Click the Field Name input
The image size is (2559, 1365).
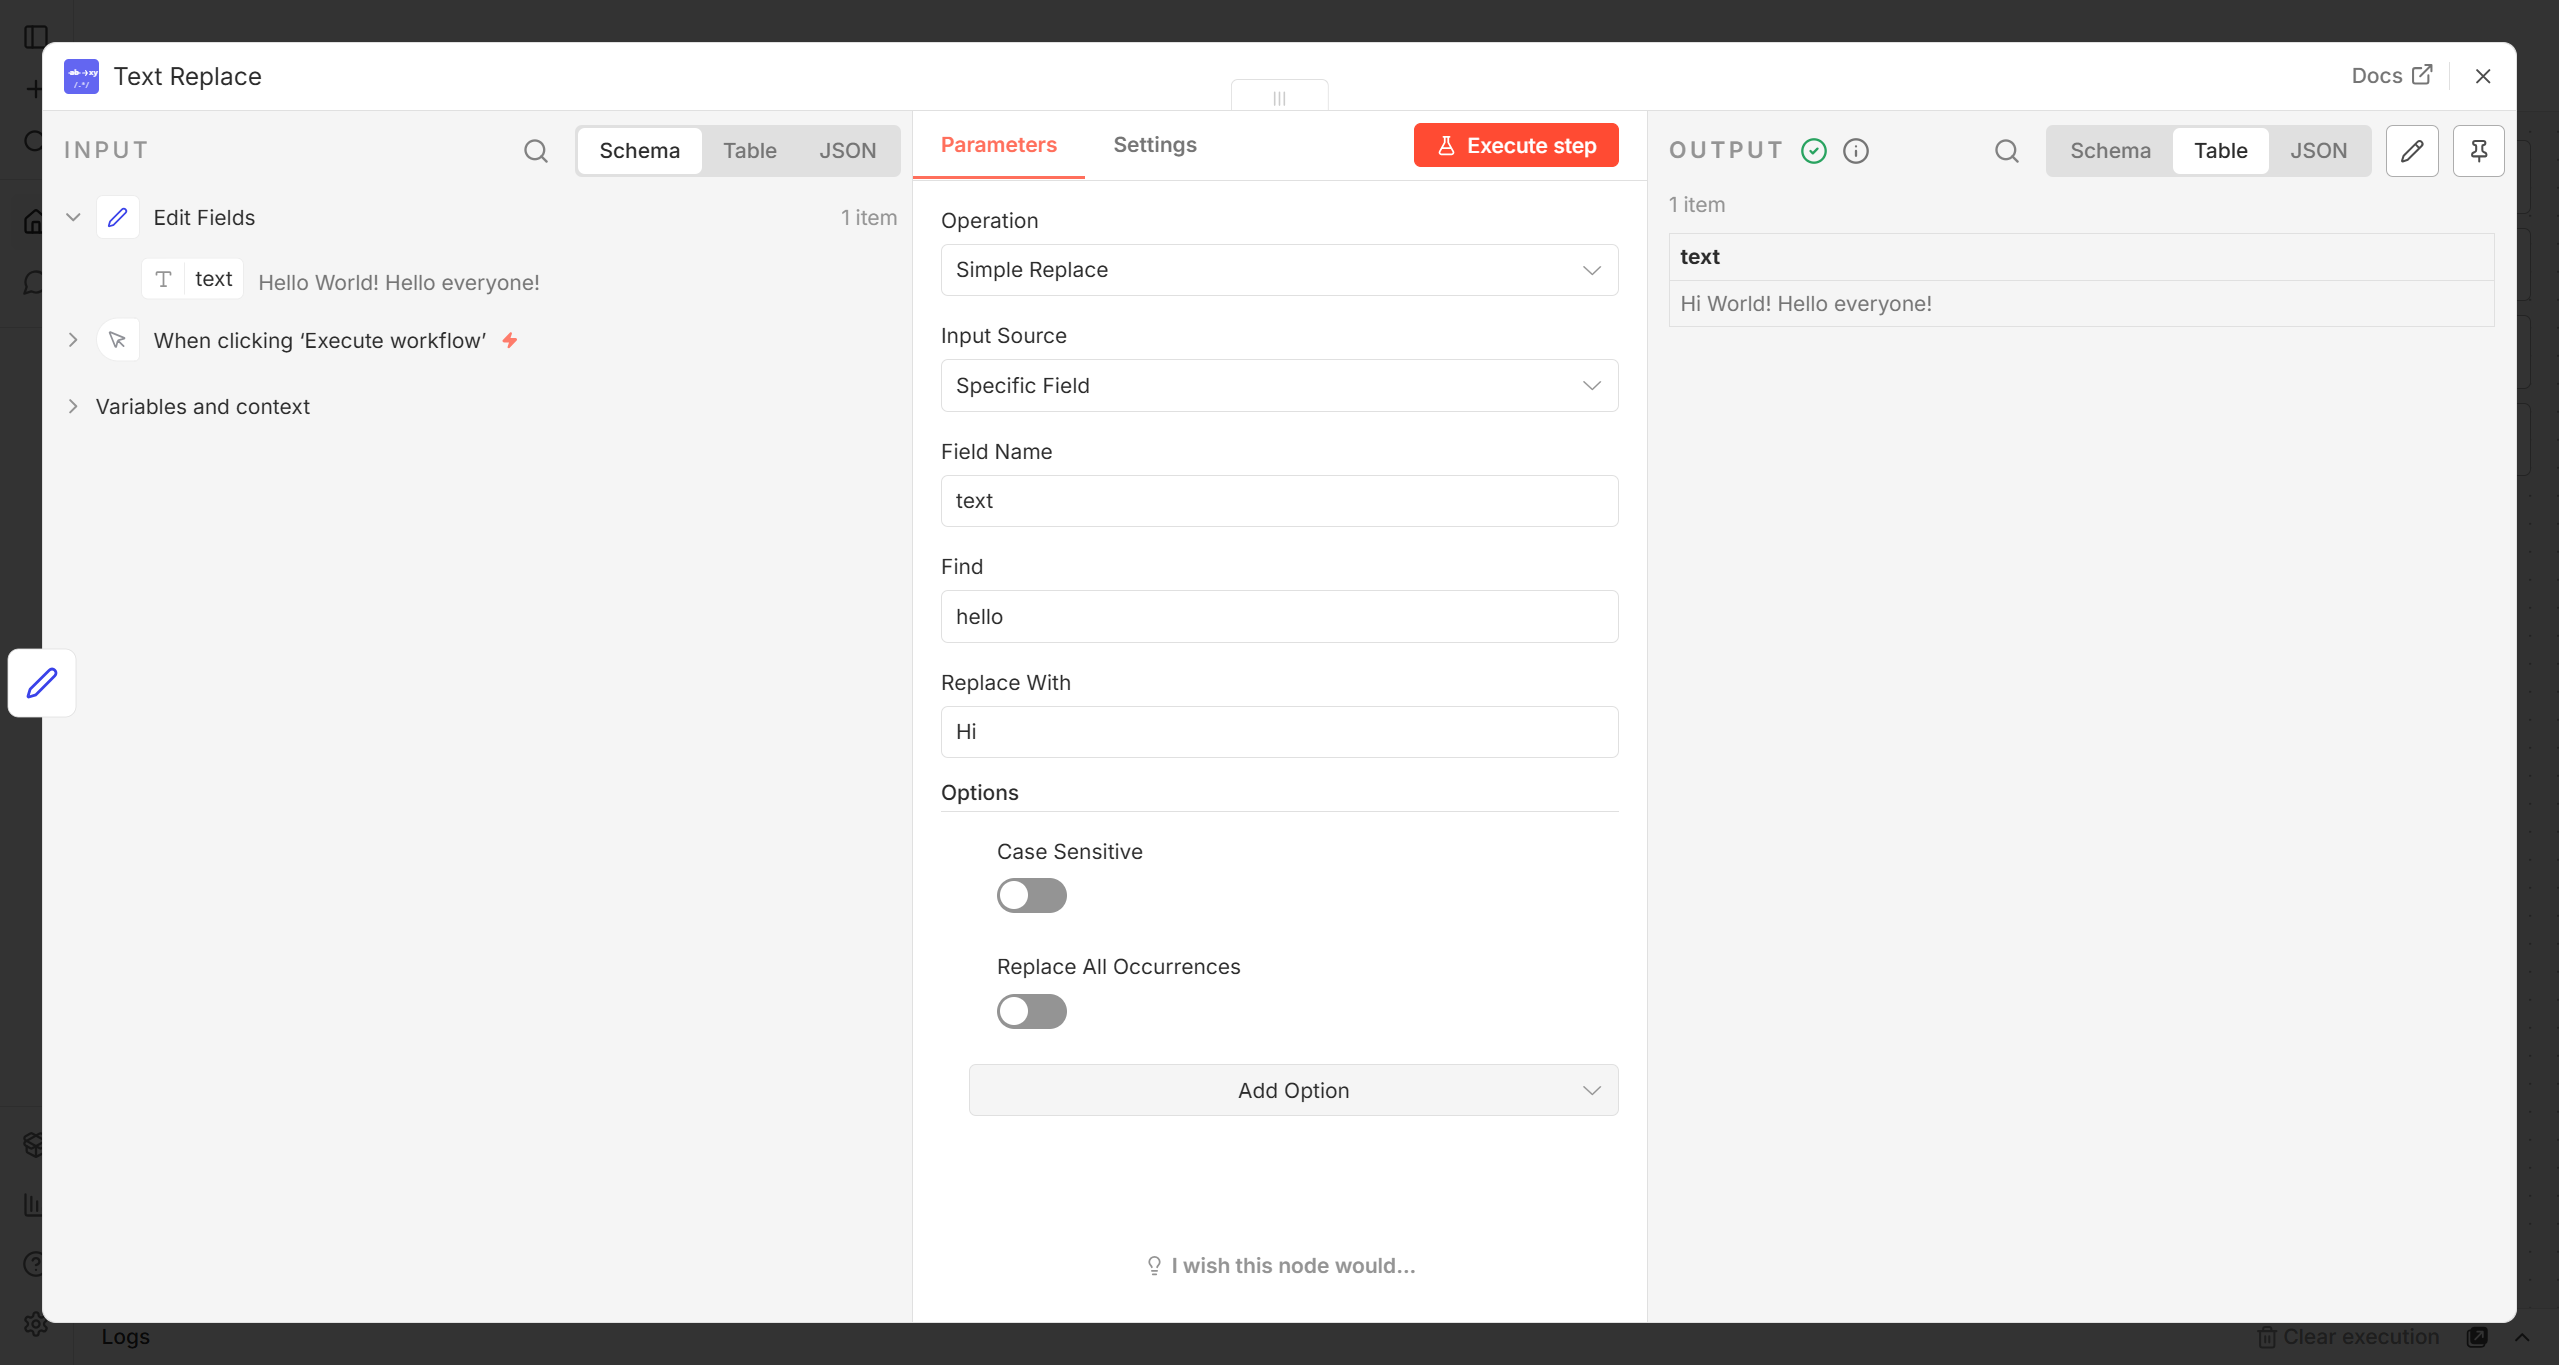[1279, 501]
